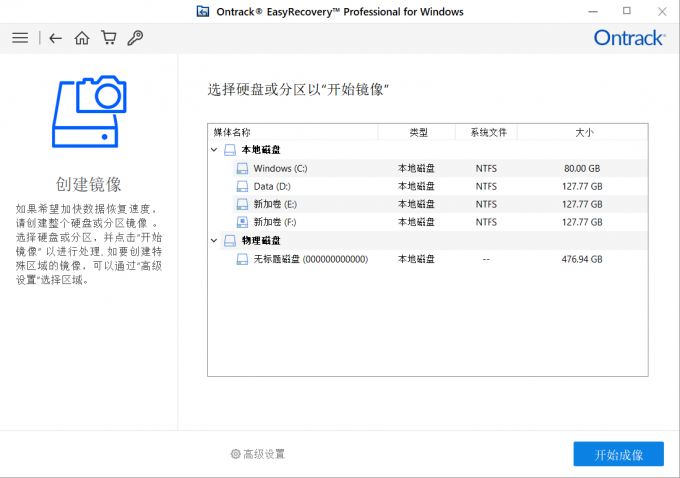This screenshot has height=478, width=680.
Task: Click the gear icon beside 高级设置
Action: pos(235,454)
